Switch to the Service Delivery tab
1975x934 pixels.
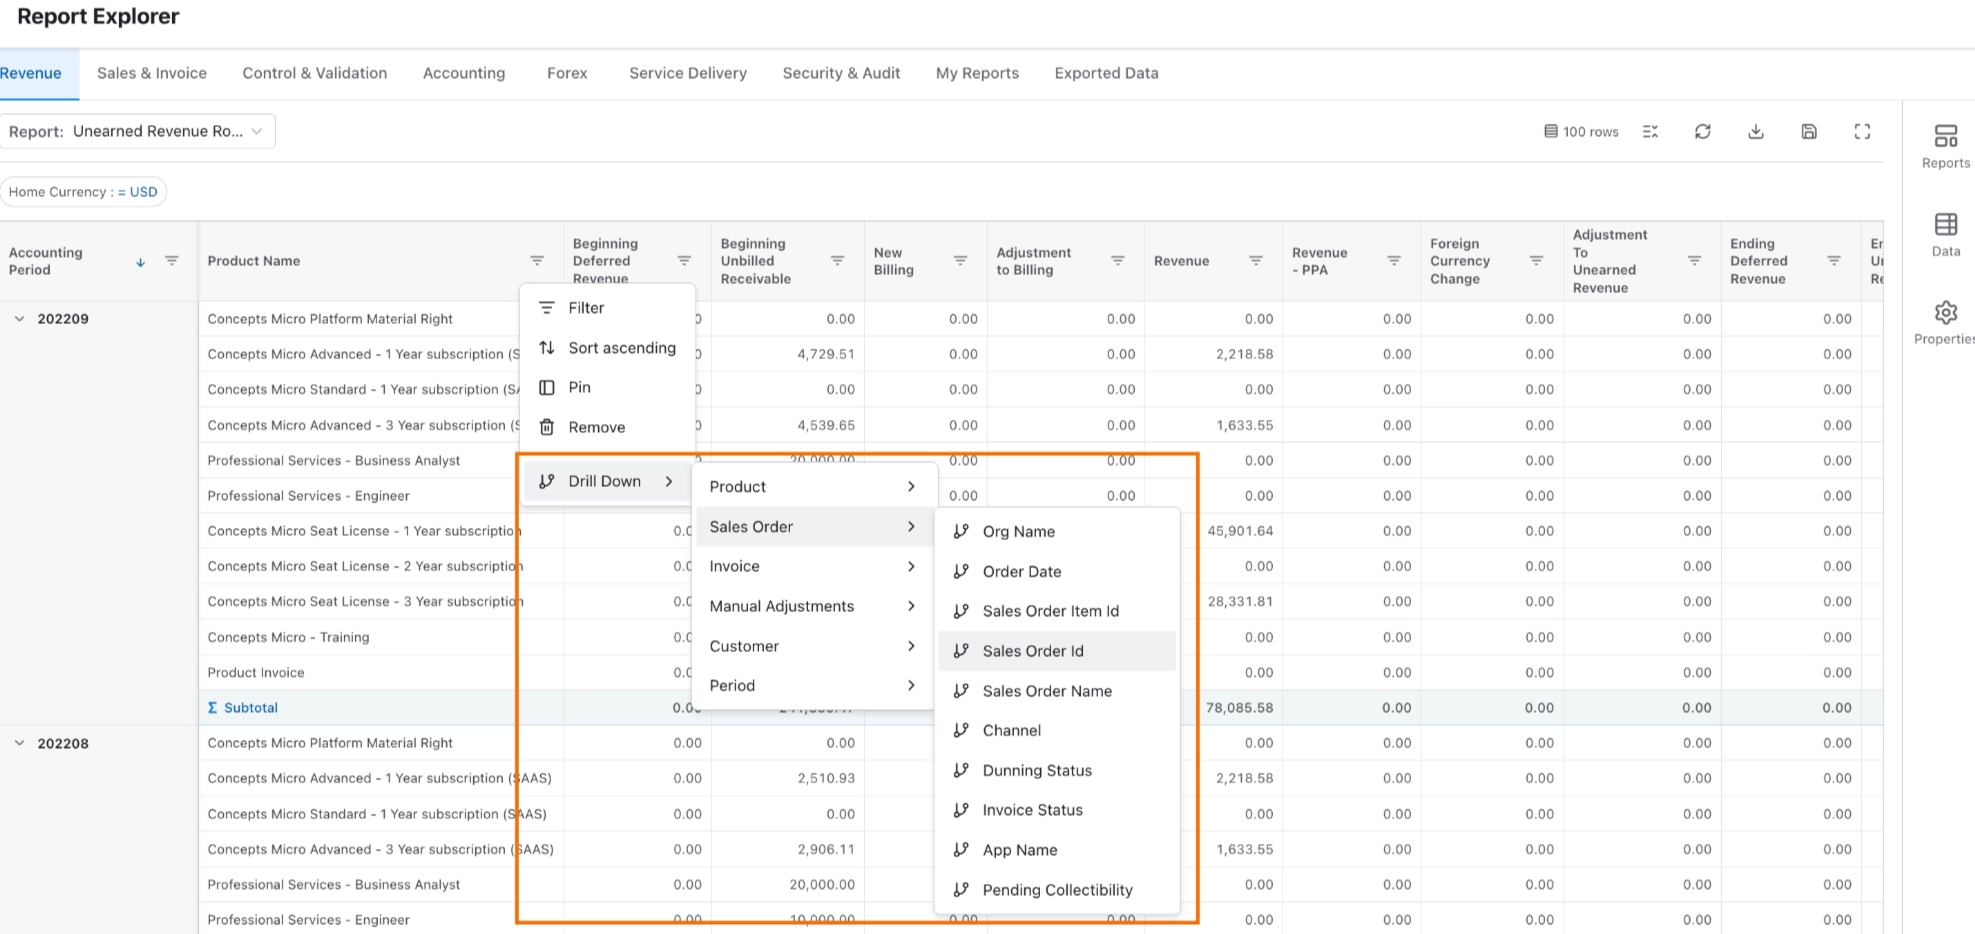coord(688,73)
